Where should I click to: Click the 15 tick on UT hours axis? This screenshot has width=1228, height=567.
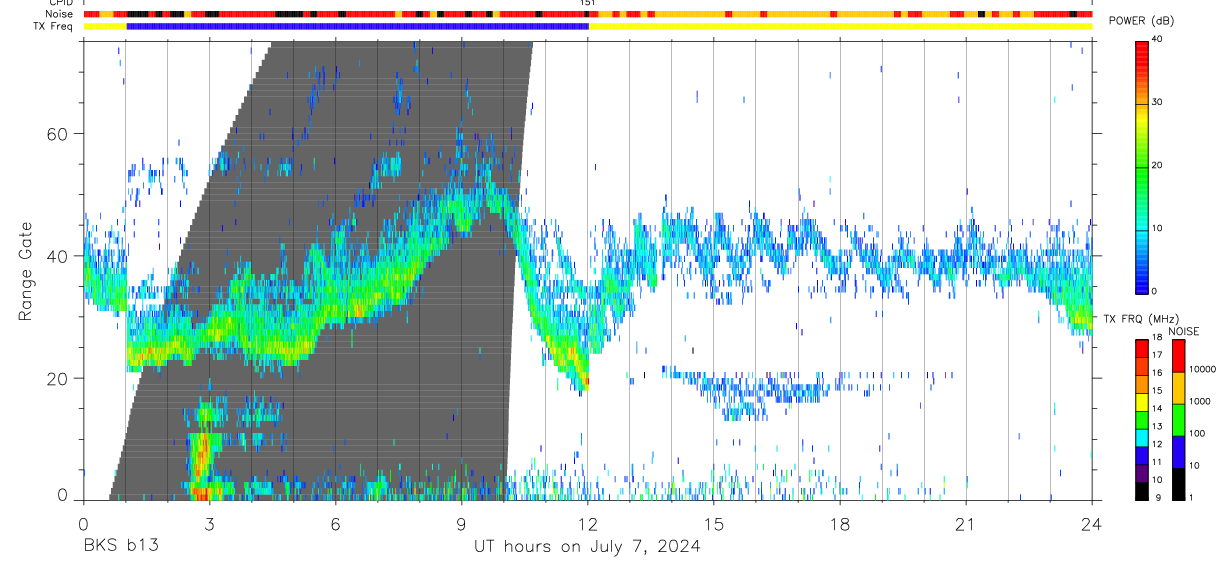coord(714,524)
